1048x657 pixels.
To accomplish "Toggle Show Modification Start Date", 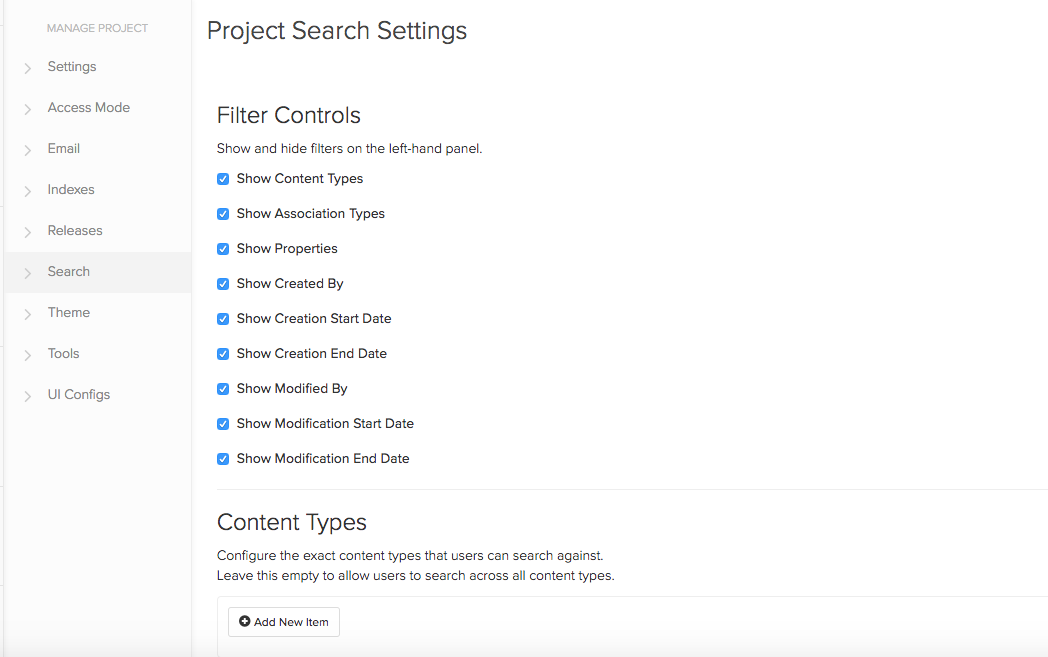I will [222, 424].
